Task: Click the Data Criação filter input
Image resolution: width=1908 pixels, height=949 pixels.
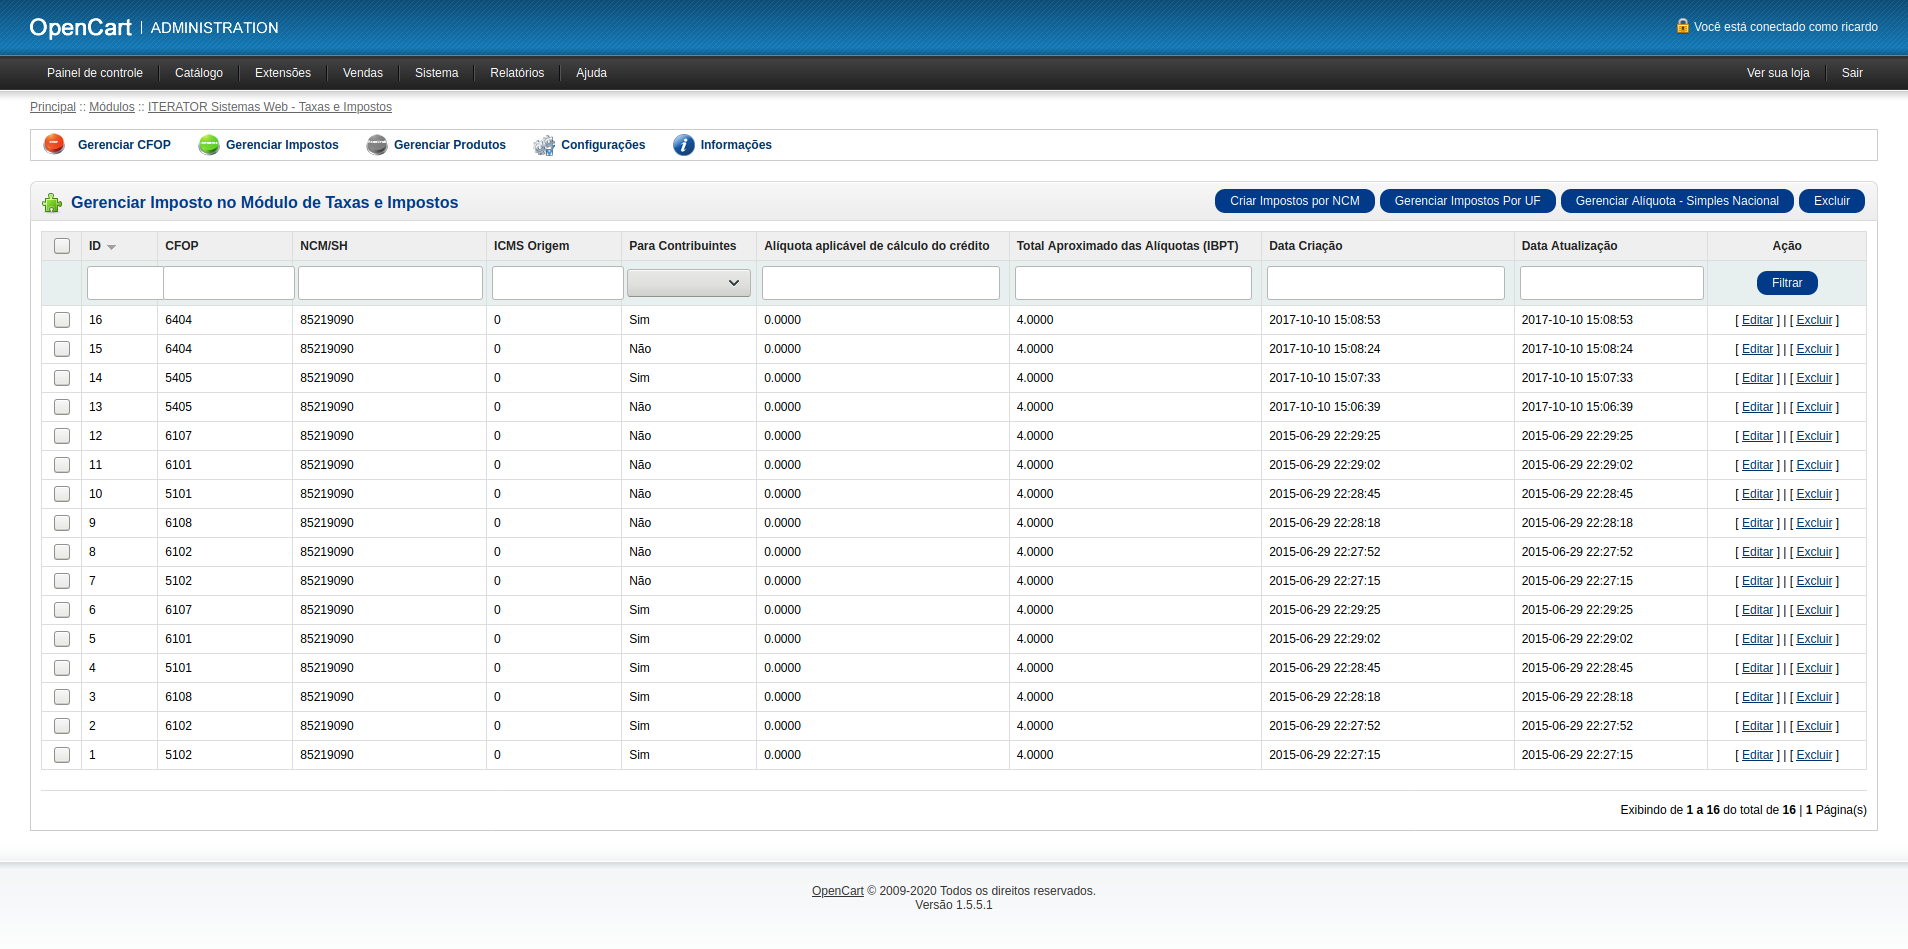Action: tap(1386, 283)
